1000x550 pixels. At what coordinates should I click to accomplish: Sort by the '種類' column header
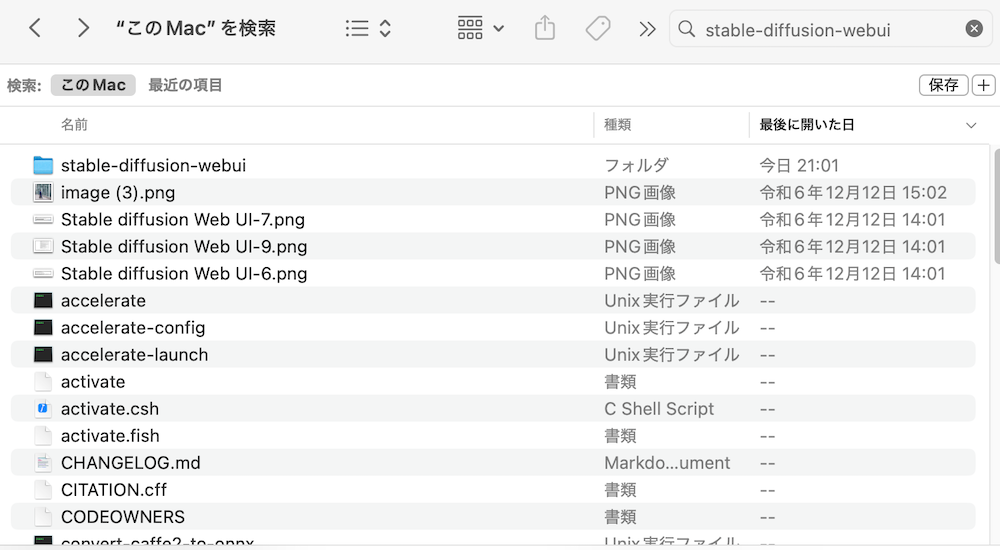[x=617, y=125]
